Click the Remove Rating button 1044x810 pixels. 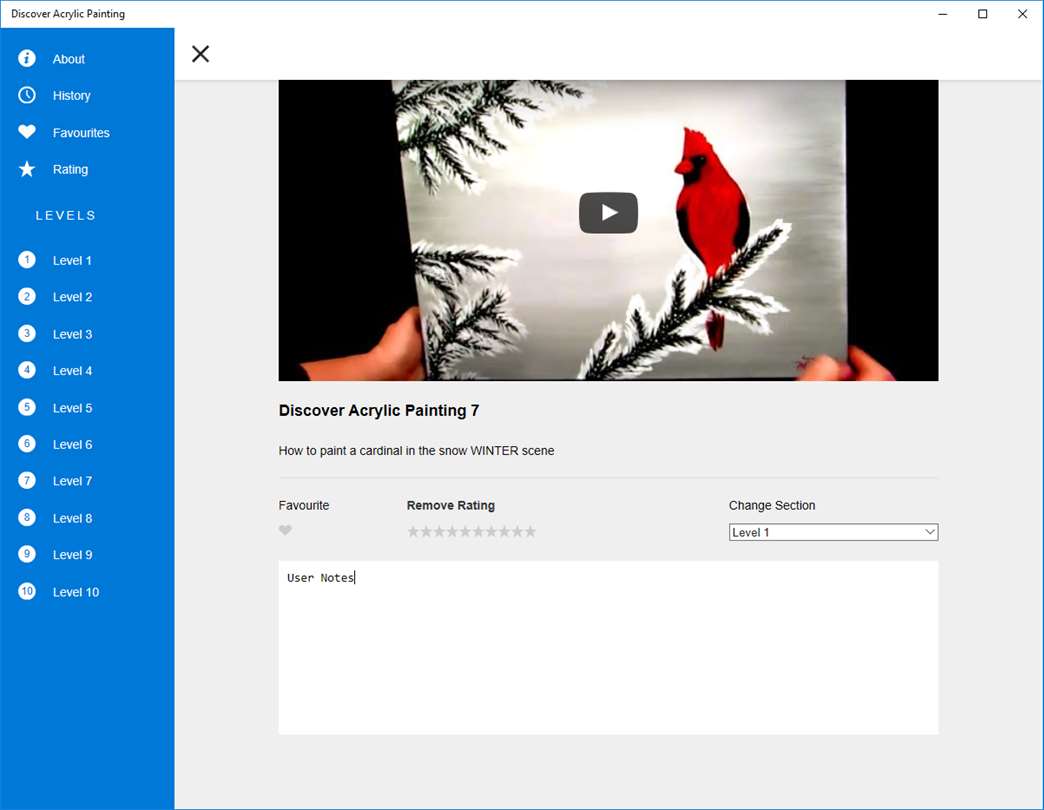[451, 505]
